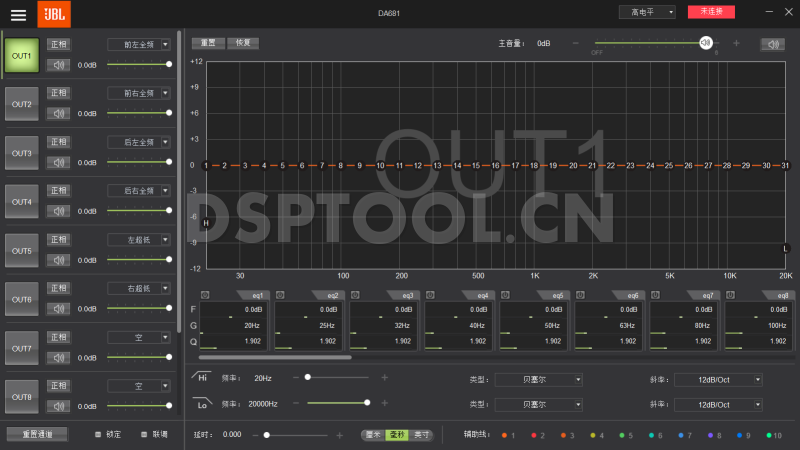Open the 高电平 input level dropdown

[647, 12]
